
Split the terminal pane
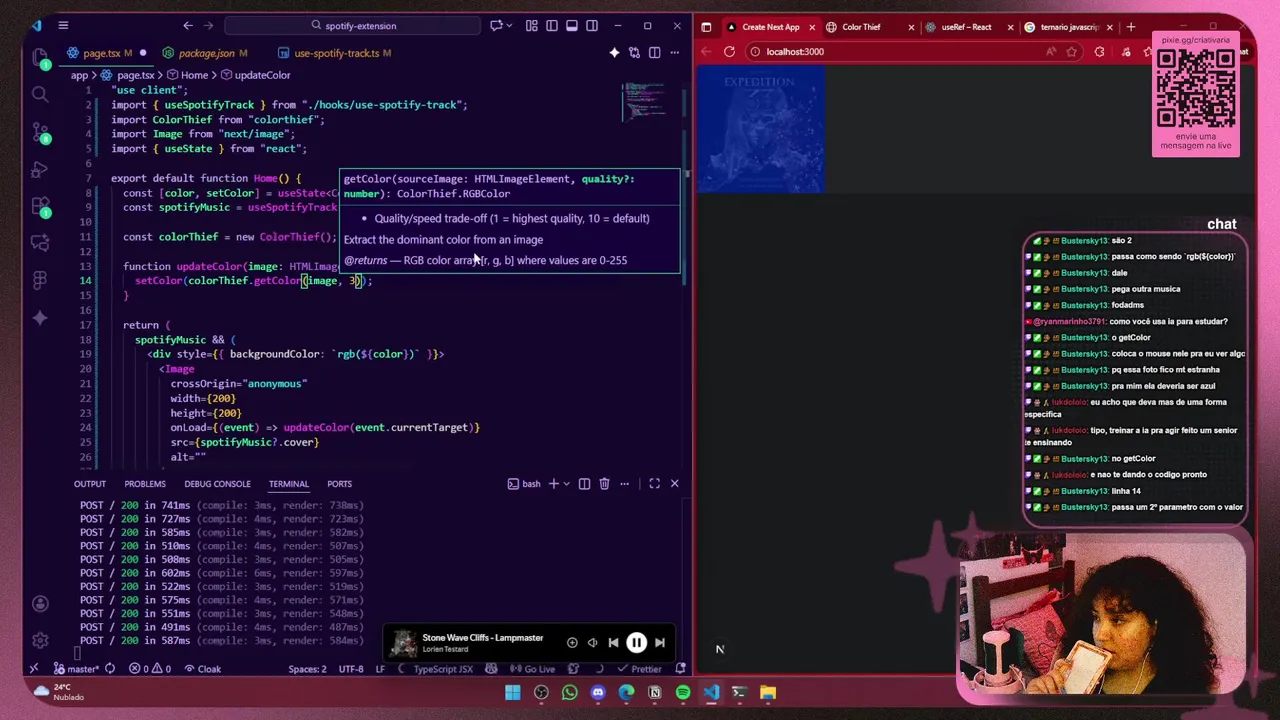pyautogui.click(x=585, y=484)
